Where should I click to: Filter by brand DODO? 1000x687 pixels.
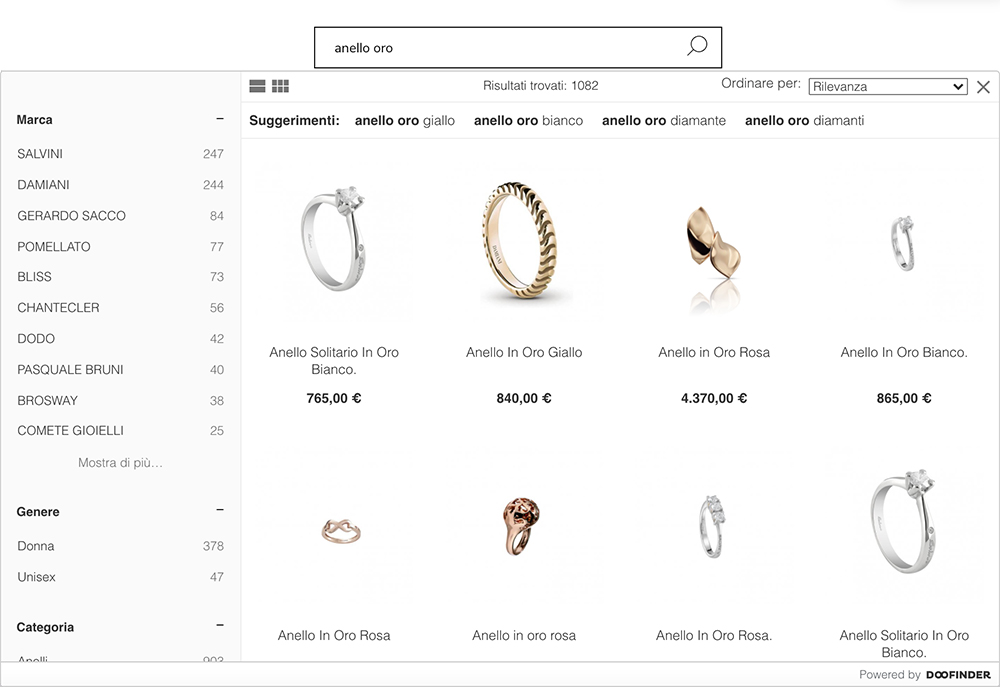click(121, 339)
